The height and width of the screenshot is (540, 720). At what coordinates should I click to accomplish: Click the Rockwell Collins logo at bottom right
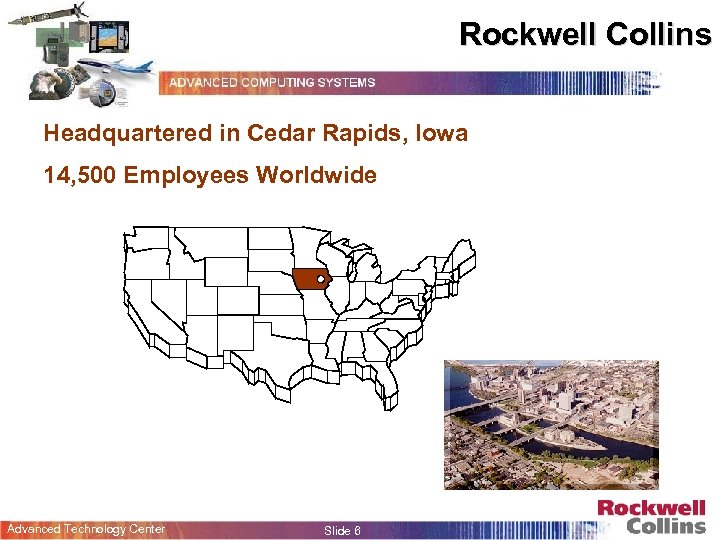(651, 517)
